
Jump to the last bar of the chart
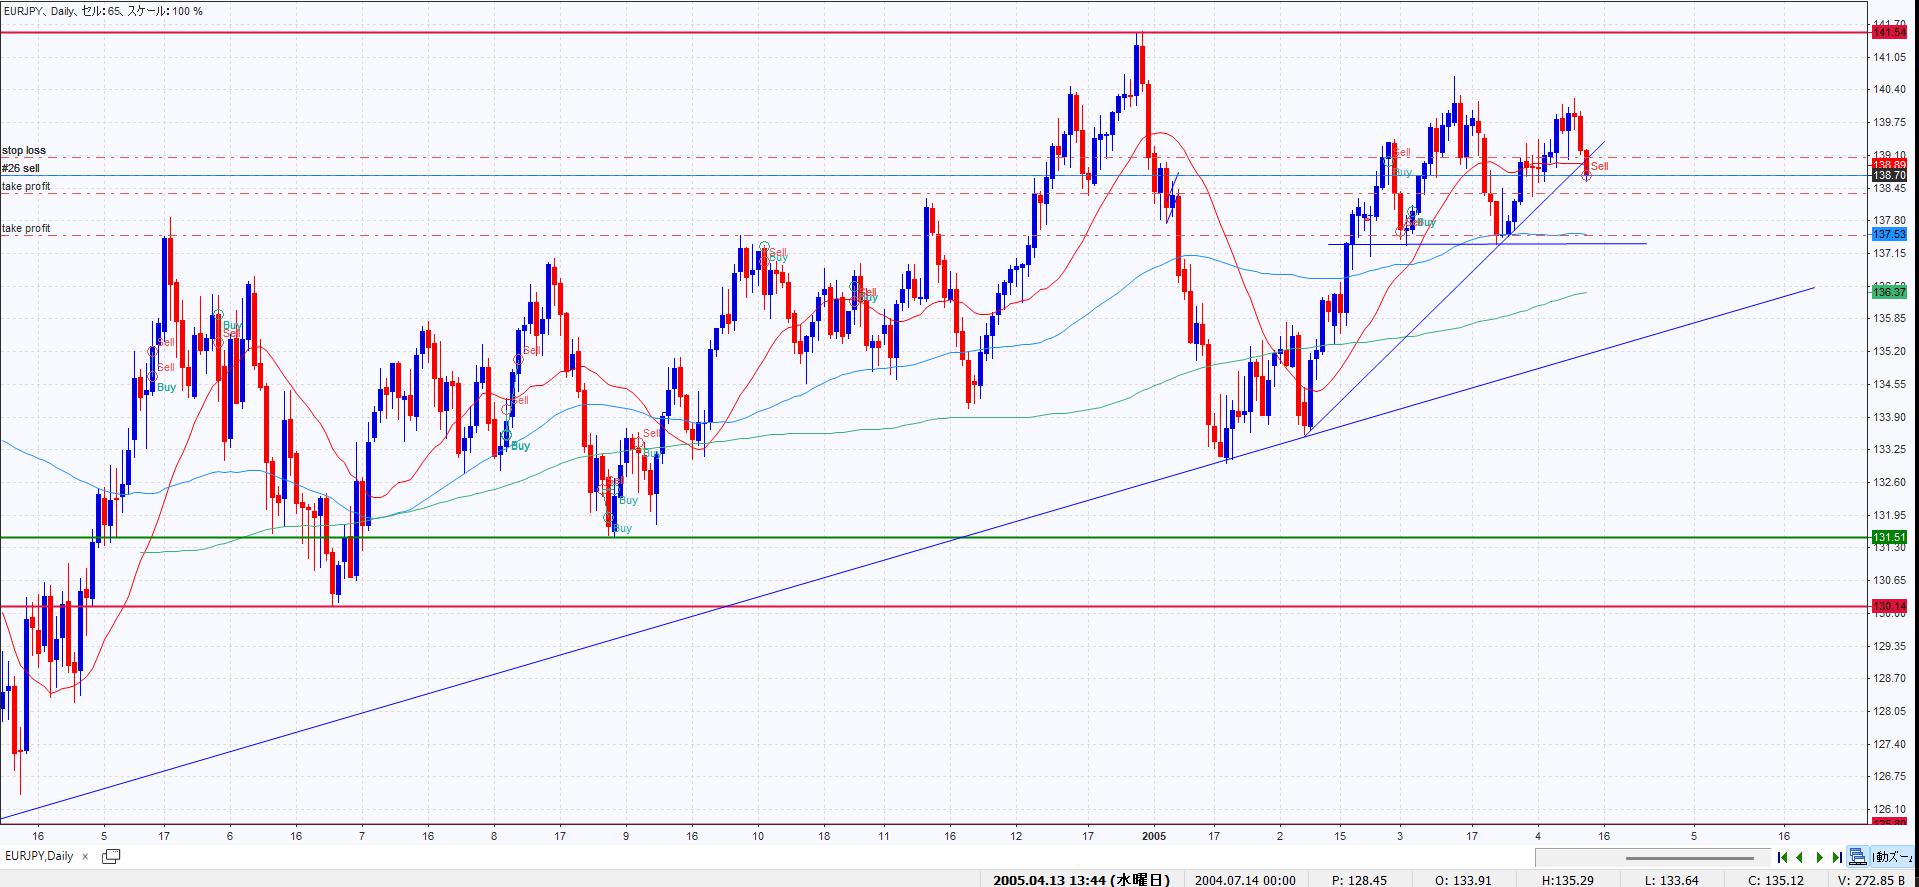(1837, 857)
